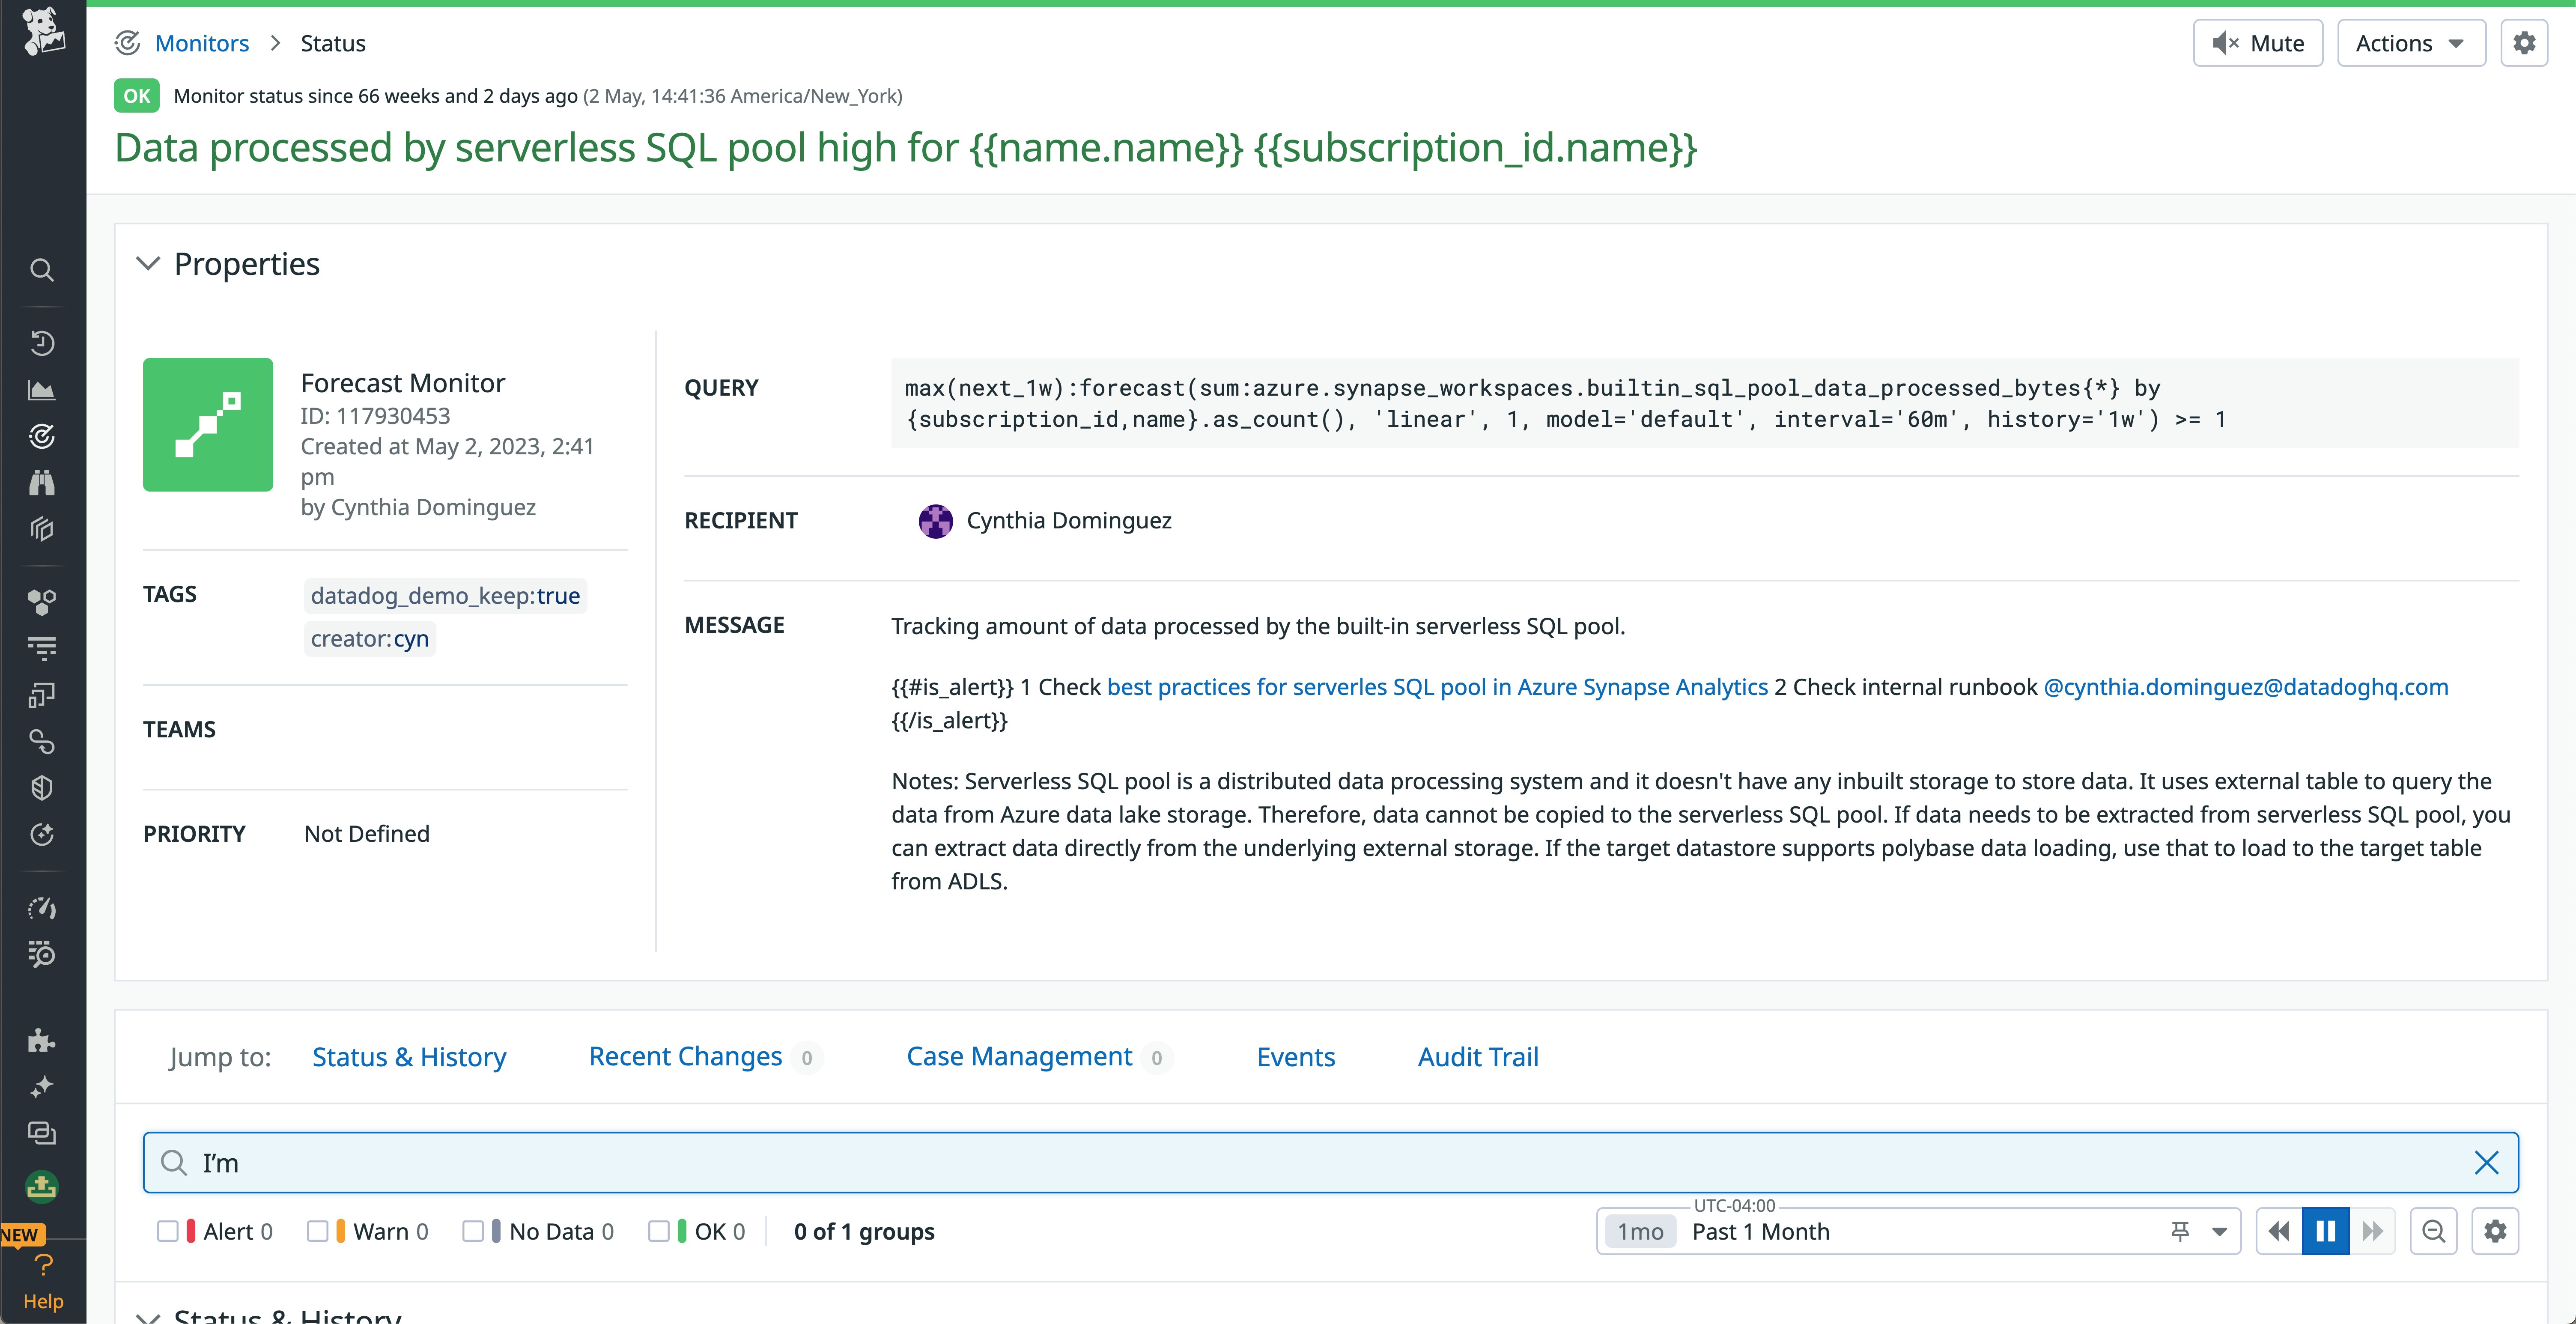The width and height of the screenshot is (2576, 1324).
Task: Click the zoom out magnifier icon
Action: coord(2434,1231)
